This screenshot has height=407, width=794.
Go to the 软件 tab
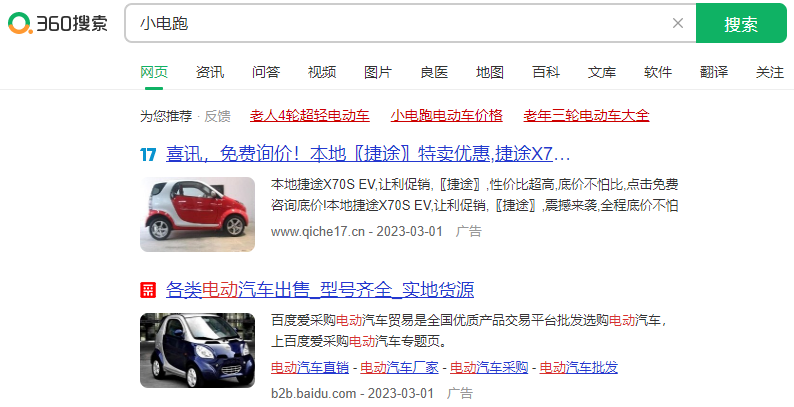(658, 72)
